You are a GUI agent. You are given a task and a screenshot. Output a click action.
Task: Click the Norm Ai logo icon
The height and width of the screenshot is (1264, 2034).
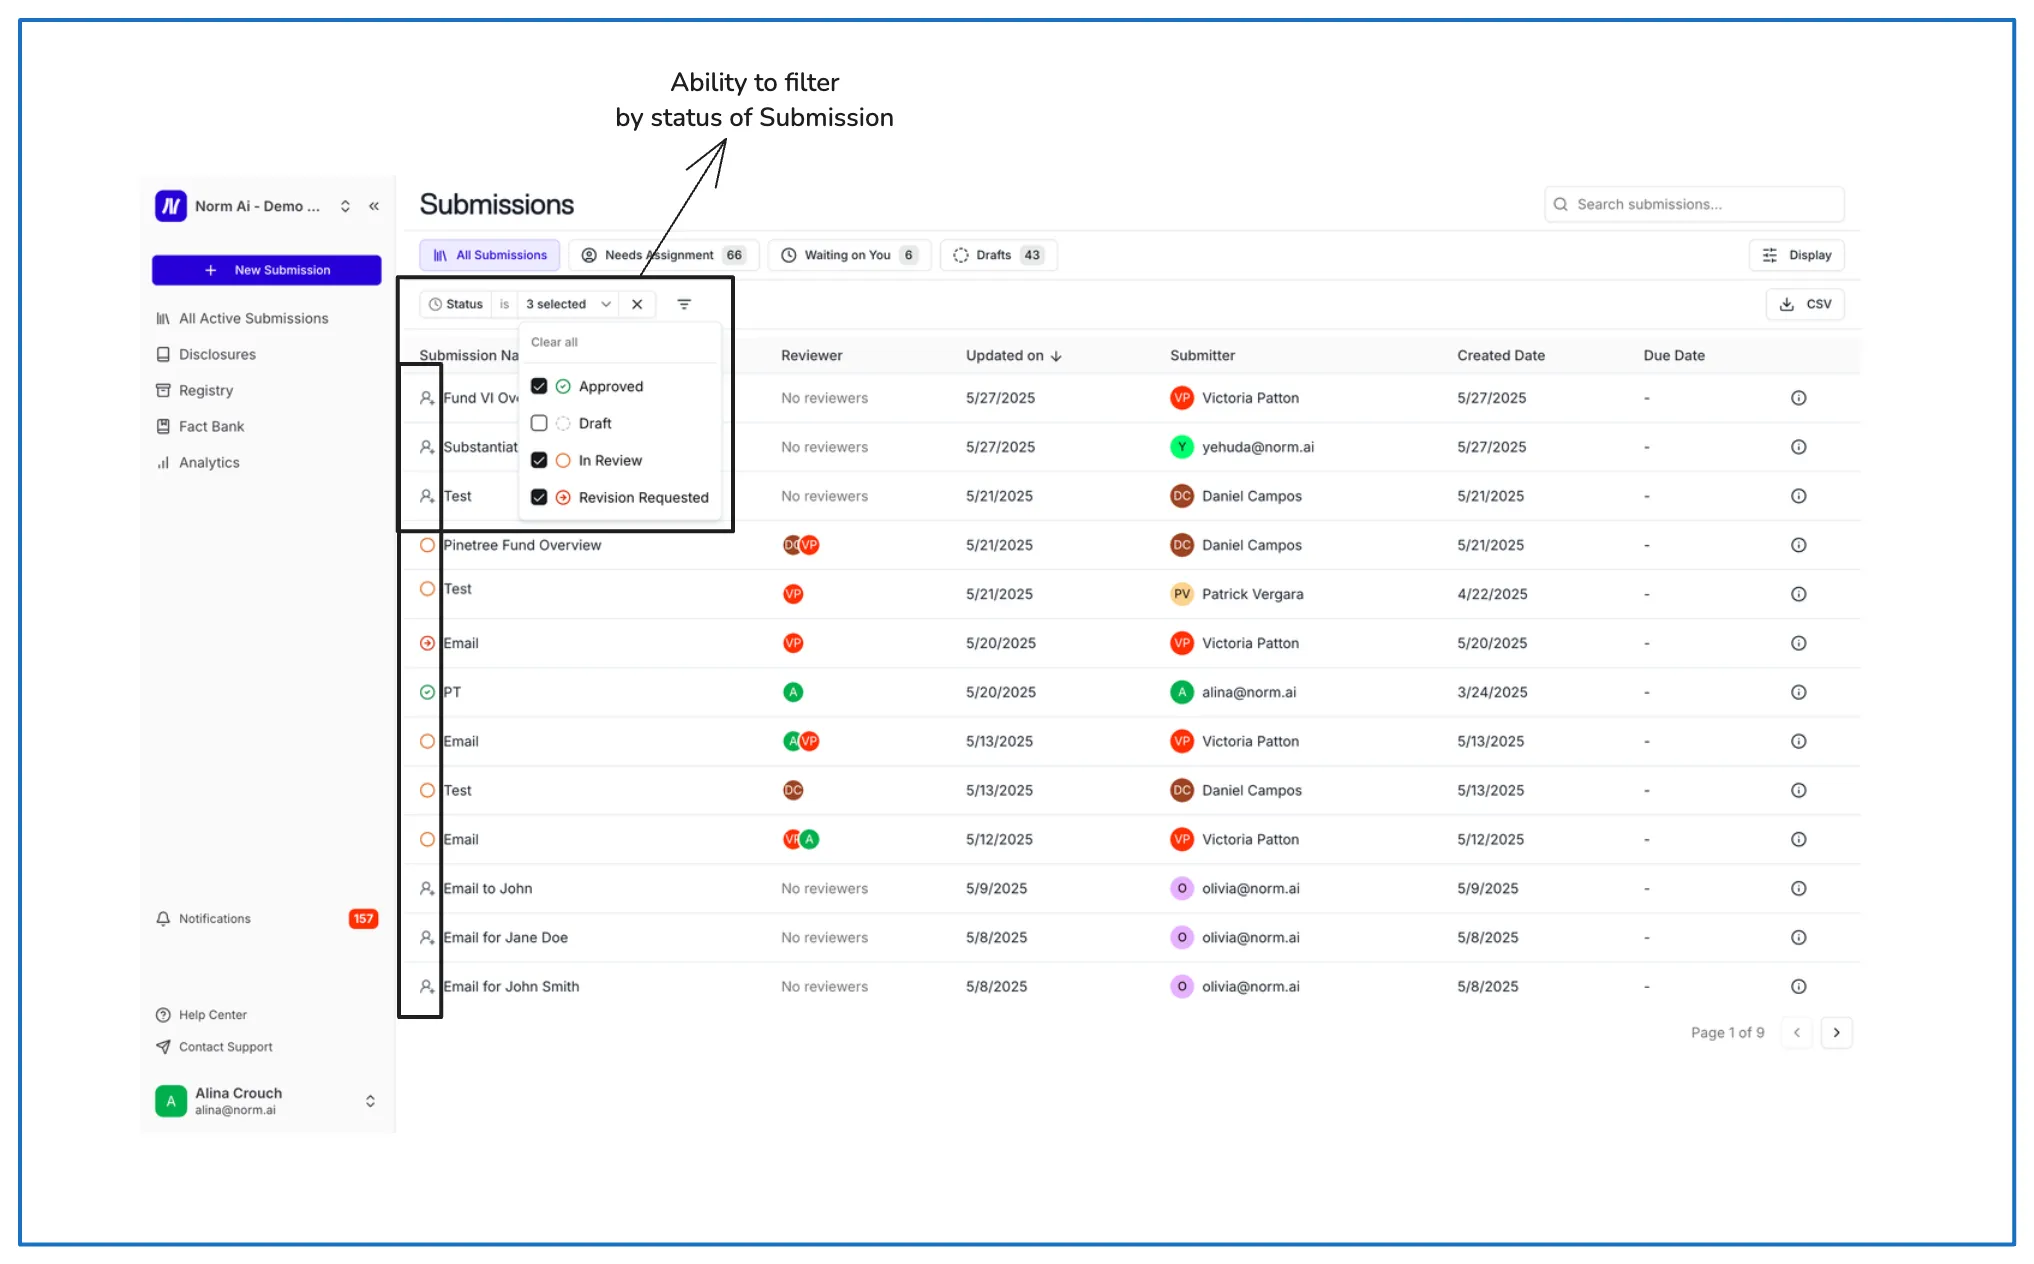point(171,206)
